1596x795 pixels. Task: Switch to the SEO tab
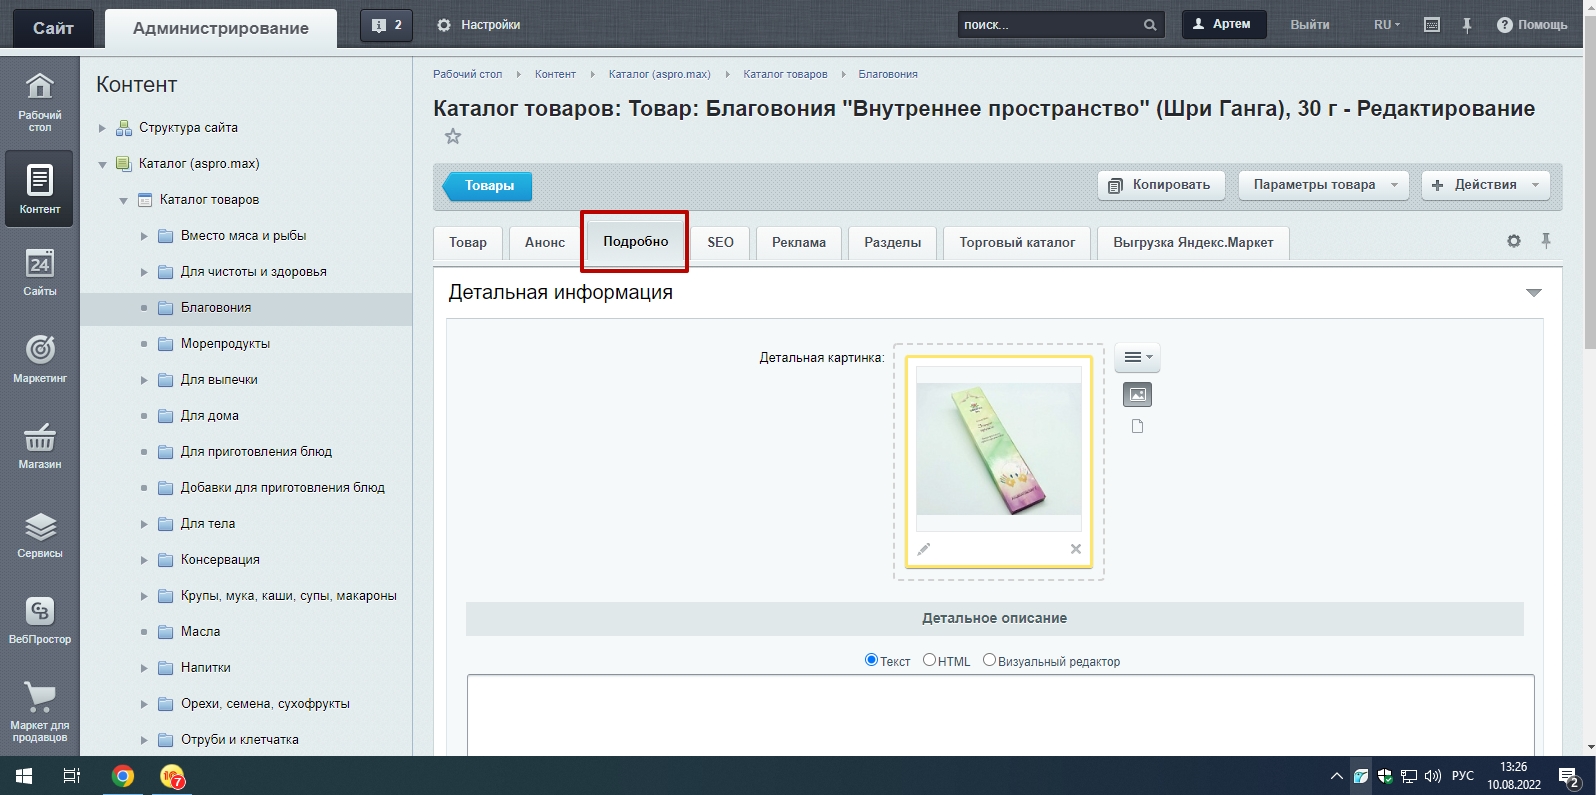pyautogui.click(x=720, y=243)
